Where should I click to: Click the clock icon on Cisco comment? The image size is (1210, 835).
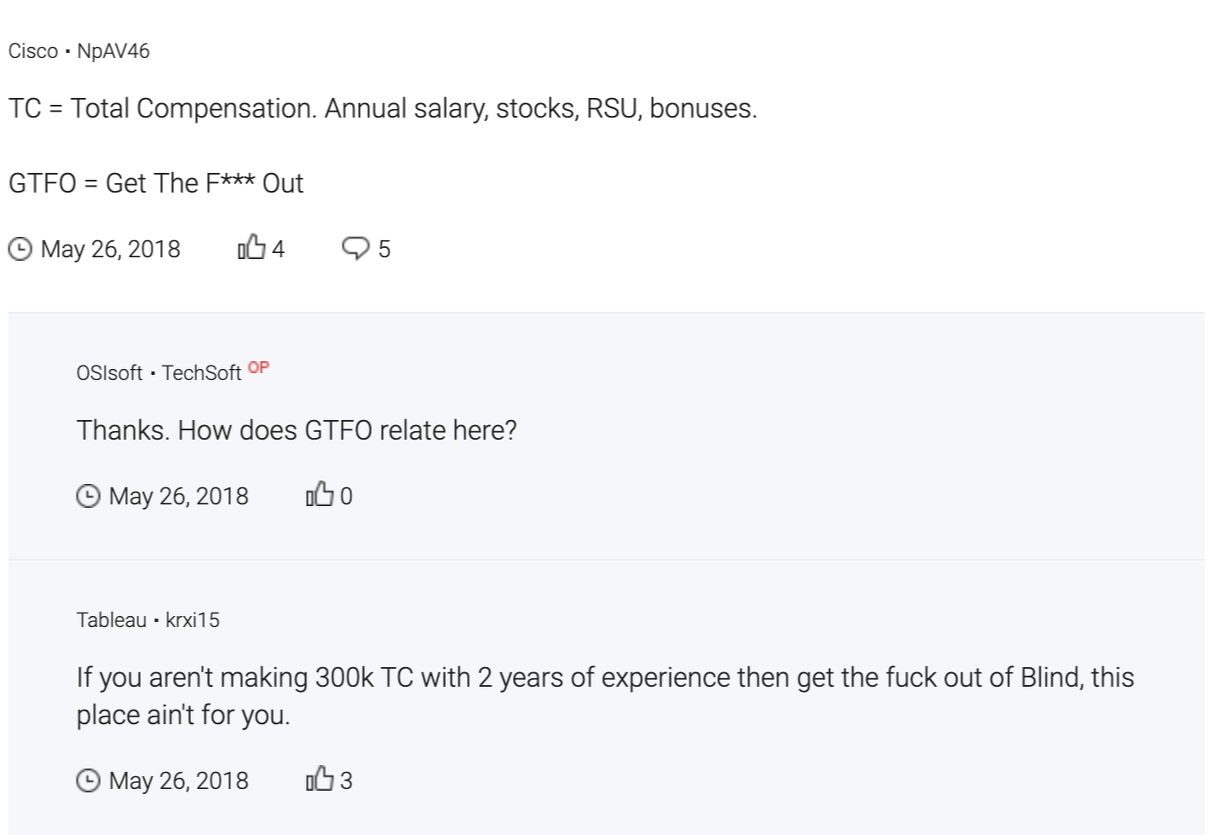(19, 249)
